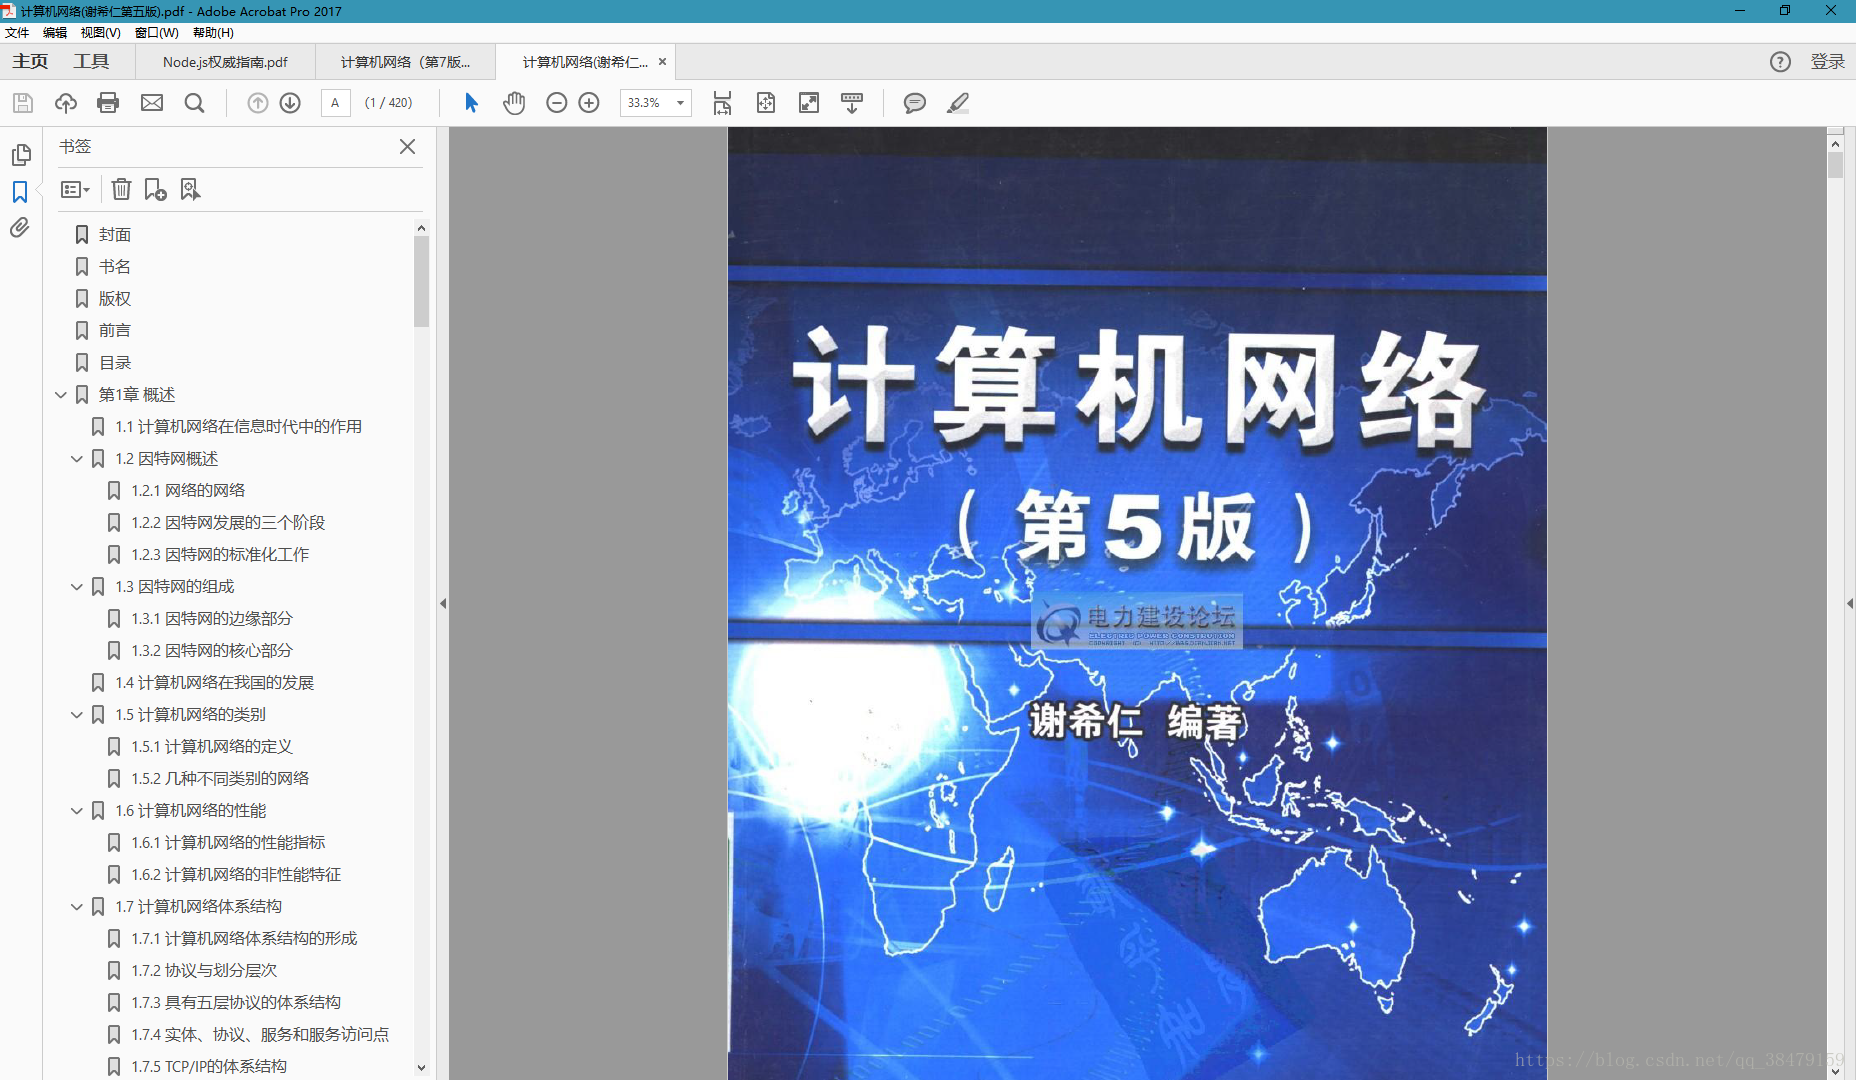Screen dimensions: 1856x1080
Task: Find current bookmark icon
Action: pos(190,189)
